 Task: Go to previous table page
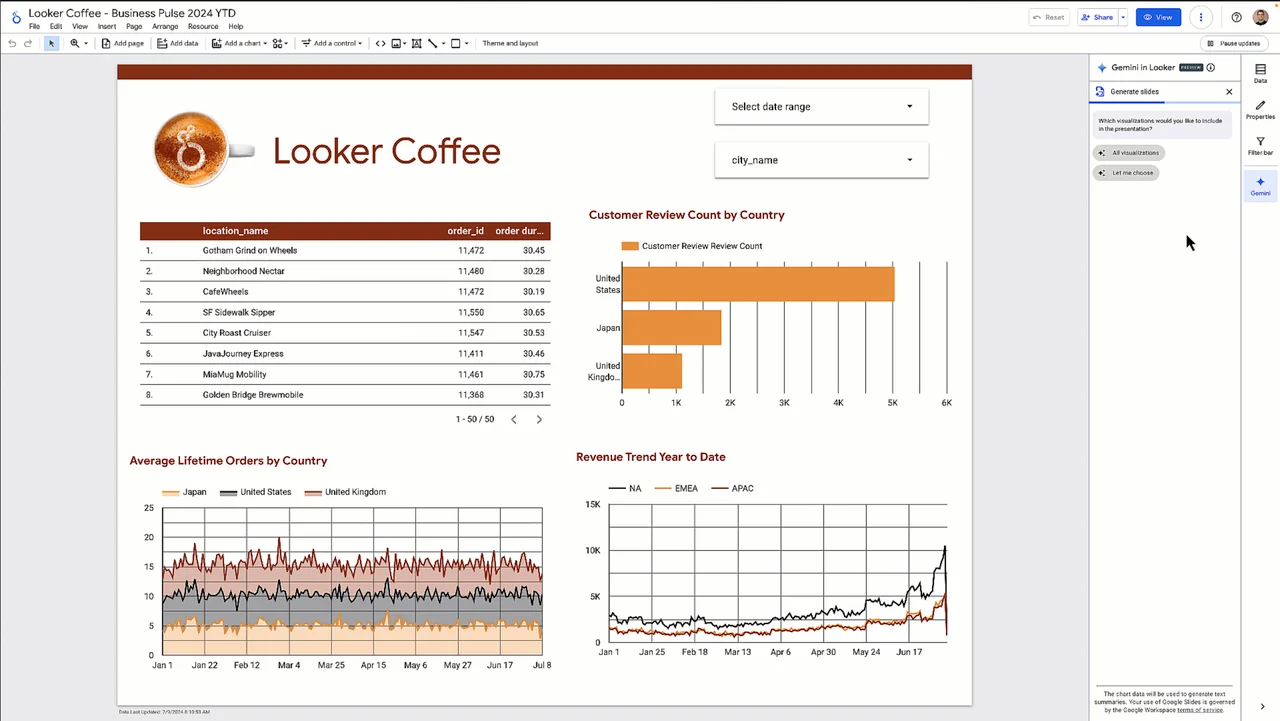(x=514, y=419)
